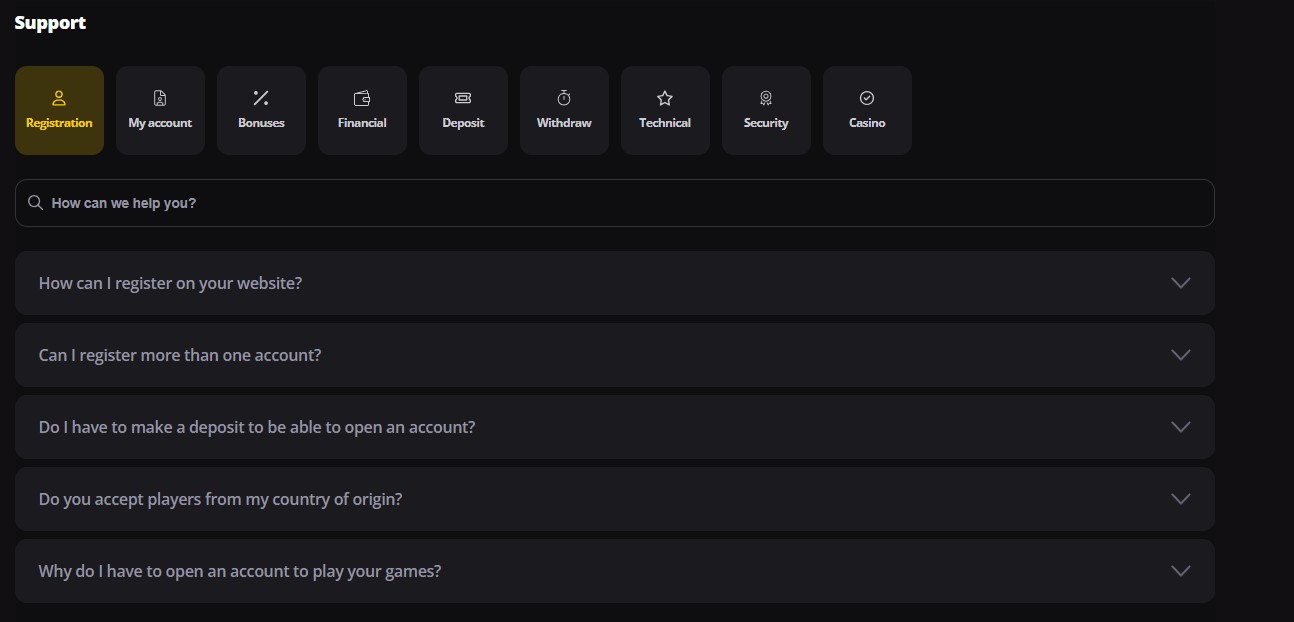The height and width of the screenshot is (622, 1294).
Task: Open the My account profile icon
Action: (x=160, y=98)
